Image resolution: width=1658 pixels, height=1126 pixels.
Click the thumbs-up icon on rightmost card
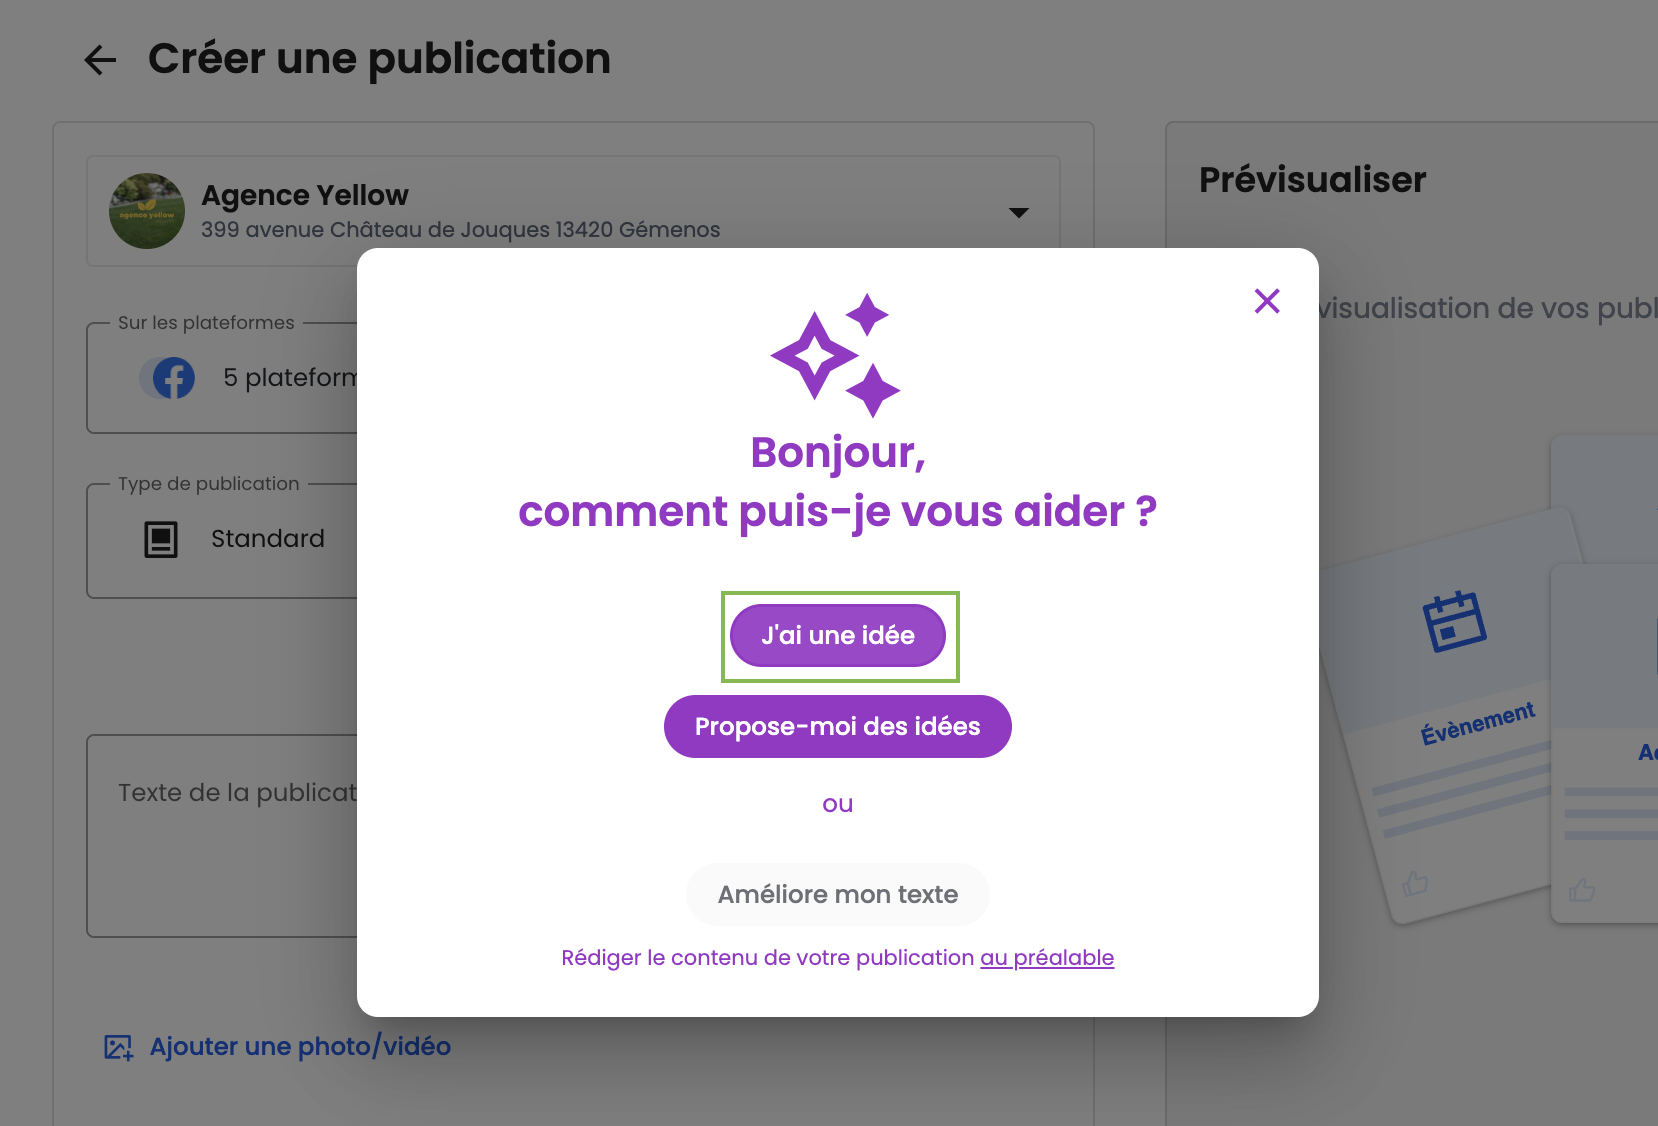tap(1581, 889)
